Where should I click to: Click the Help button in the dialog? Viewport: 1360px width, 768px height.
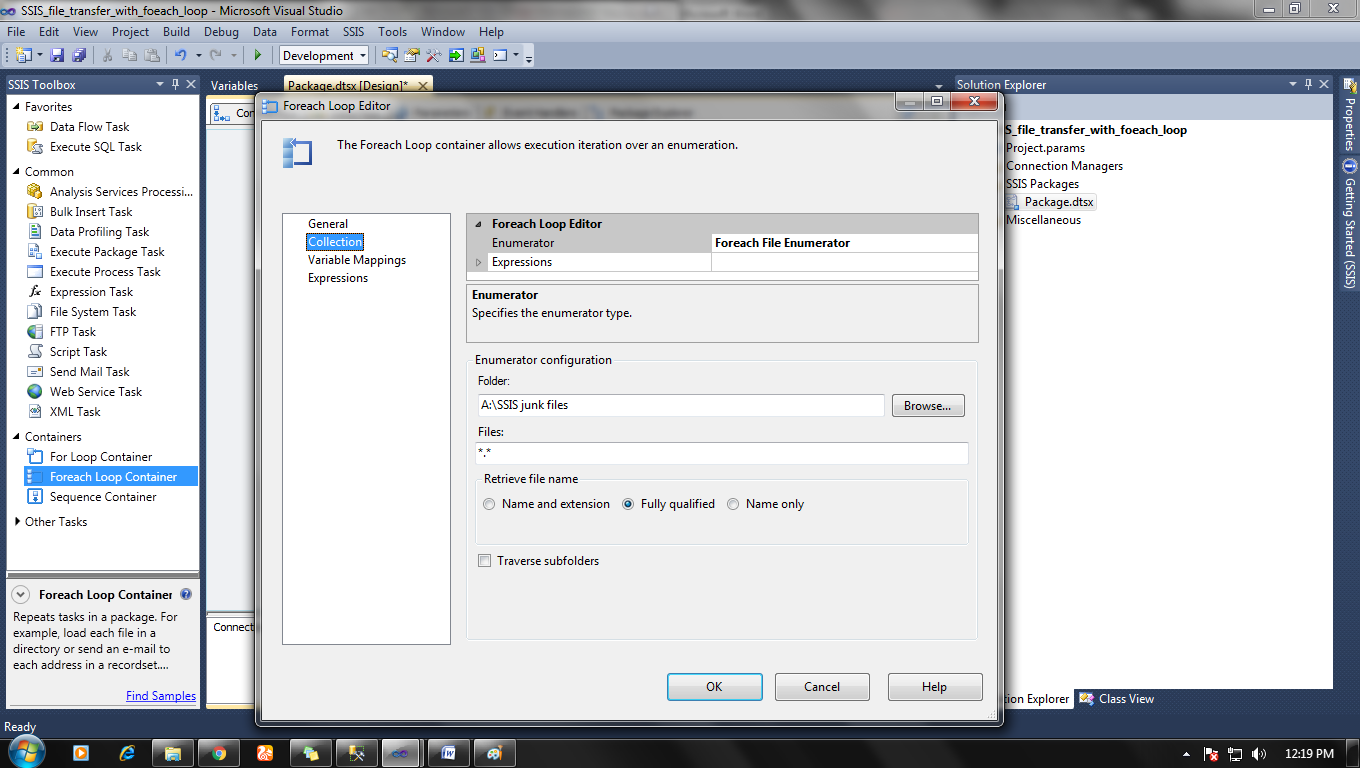935,687
